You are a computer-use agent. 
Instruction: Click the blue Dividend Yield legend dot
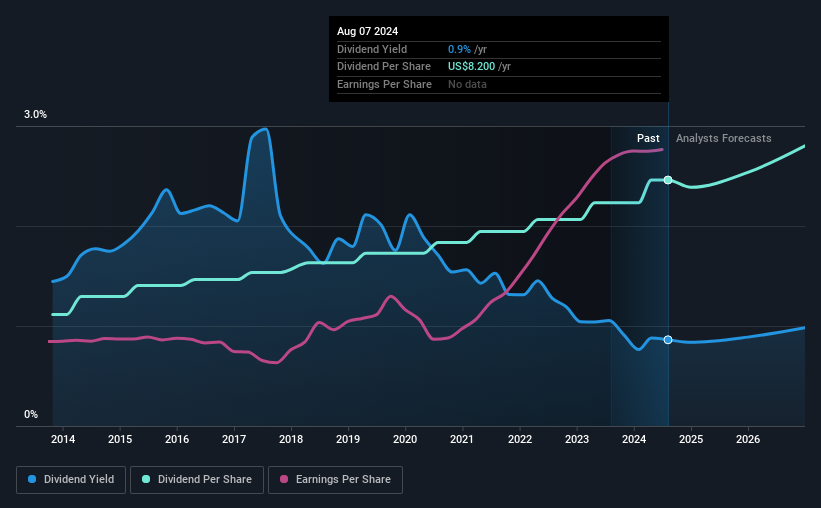point(32,479)
